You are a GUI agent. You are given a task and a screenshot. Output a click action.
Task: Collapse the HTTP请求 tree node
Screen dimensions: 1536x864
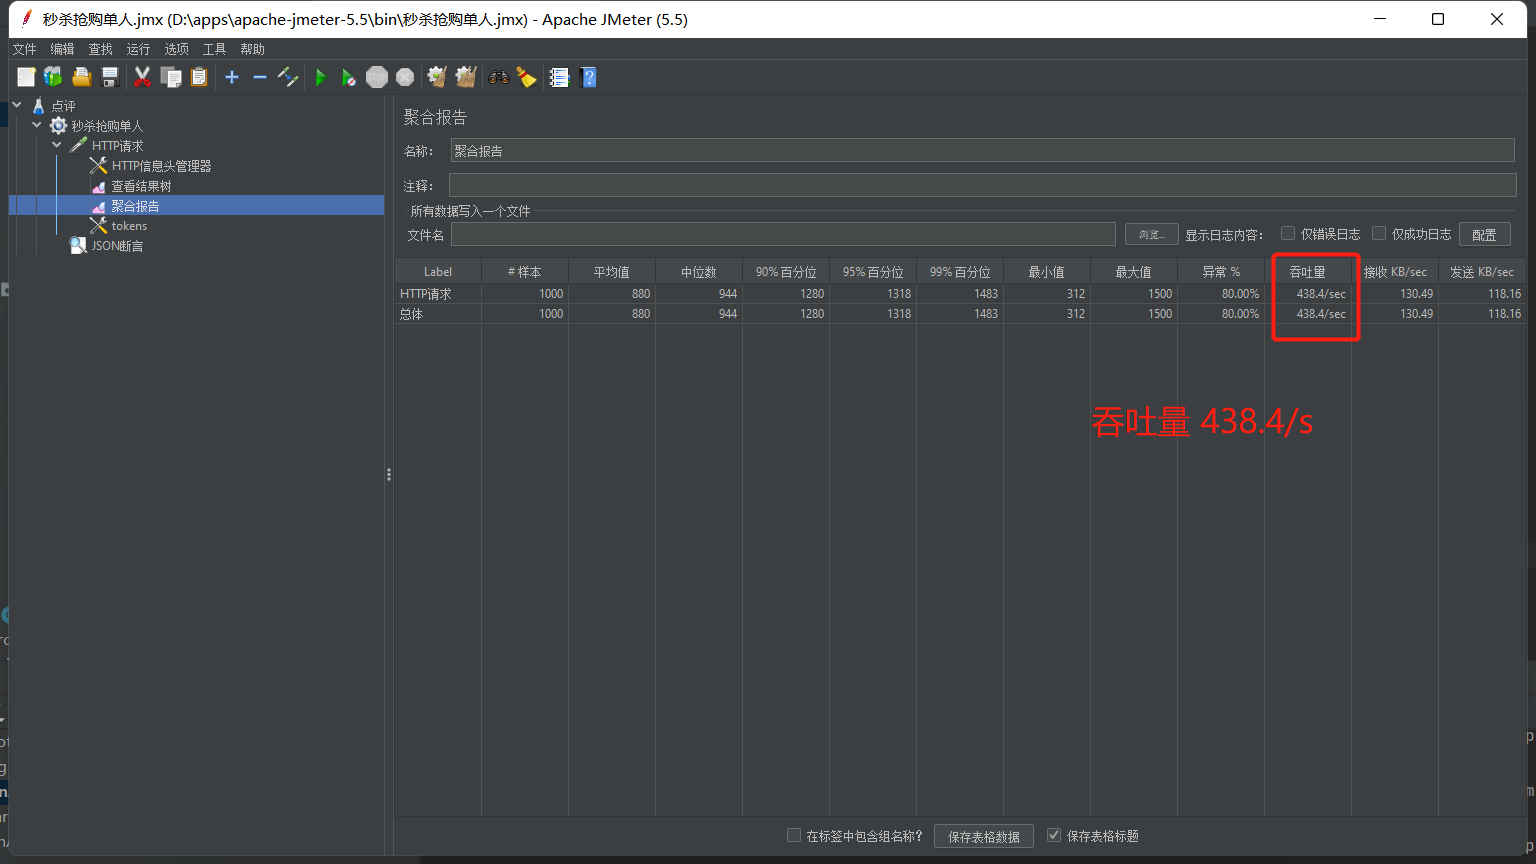pos(57,145)
